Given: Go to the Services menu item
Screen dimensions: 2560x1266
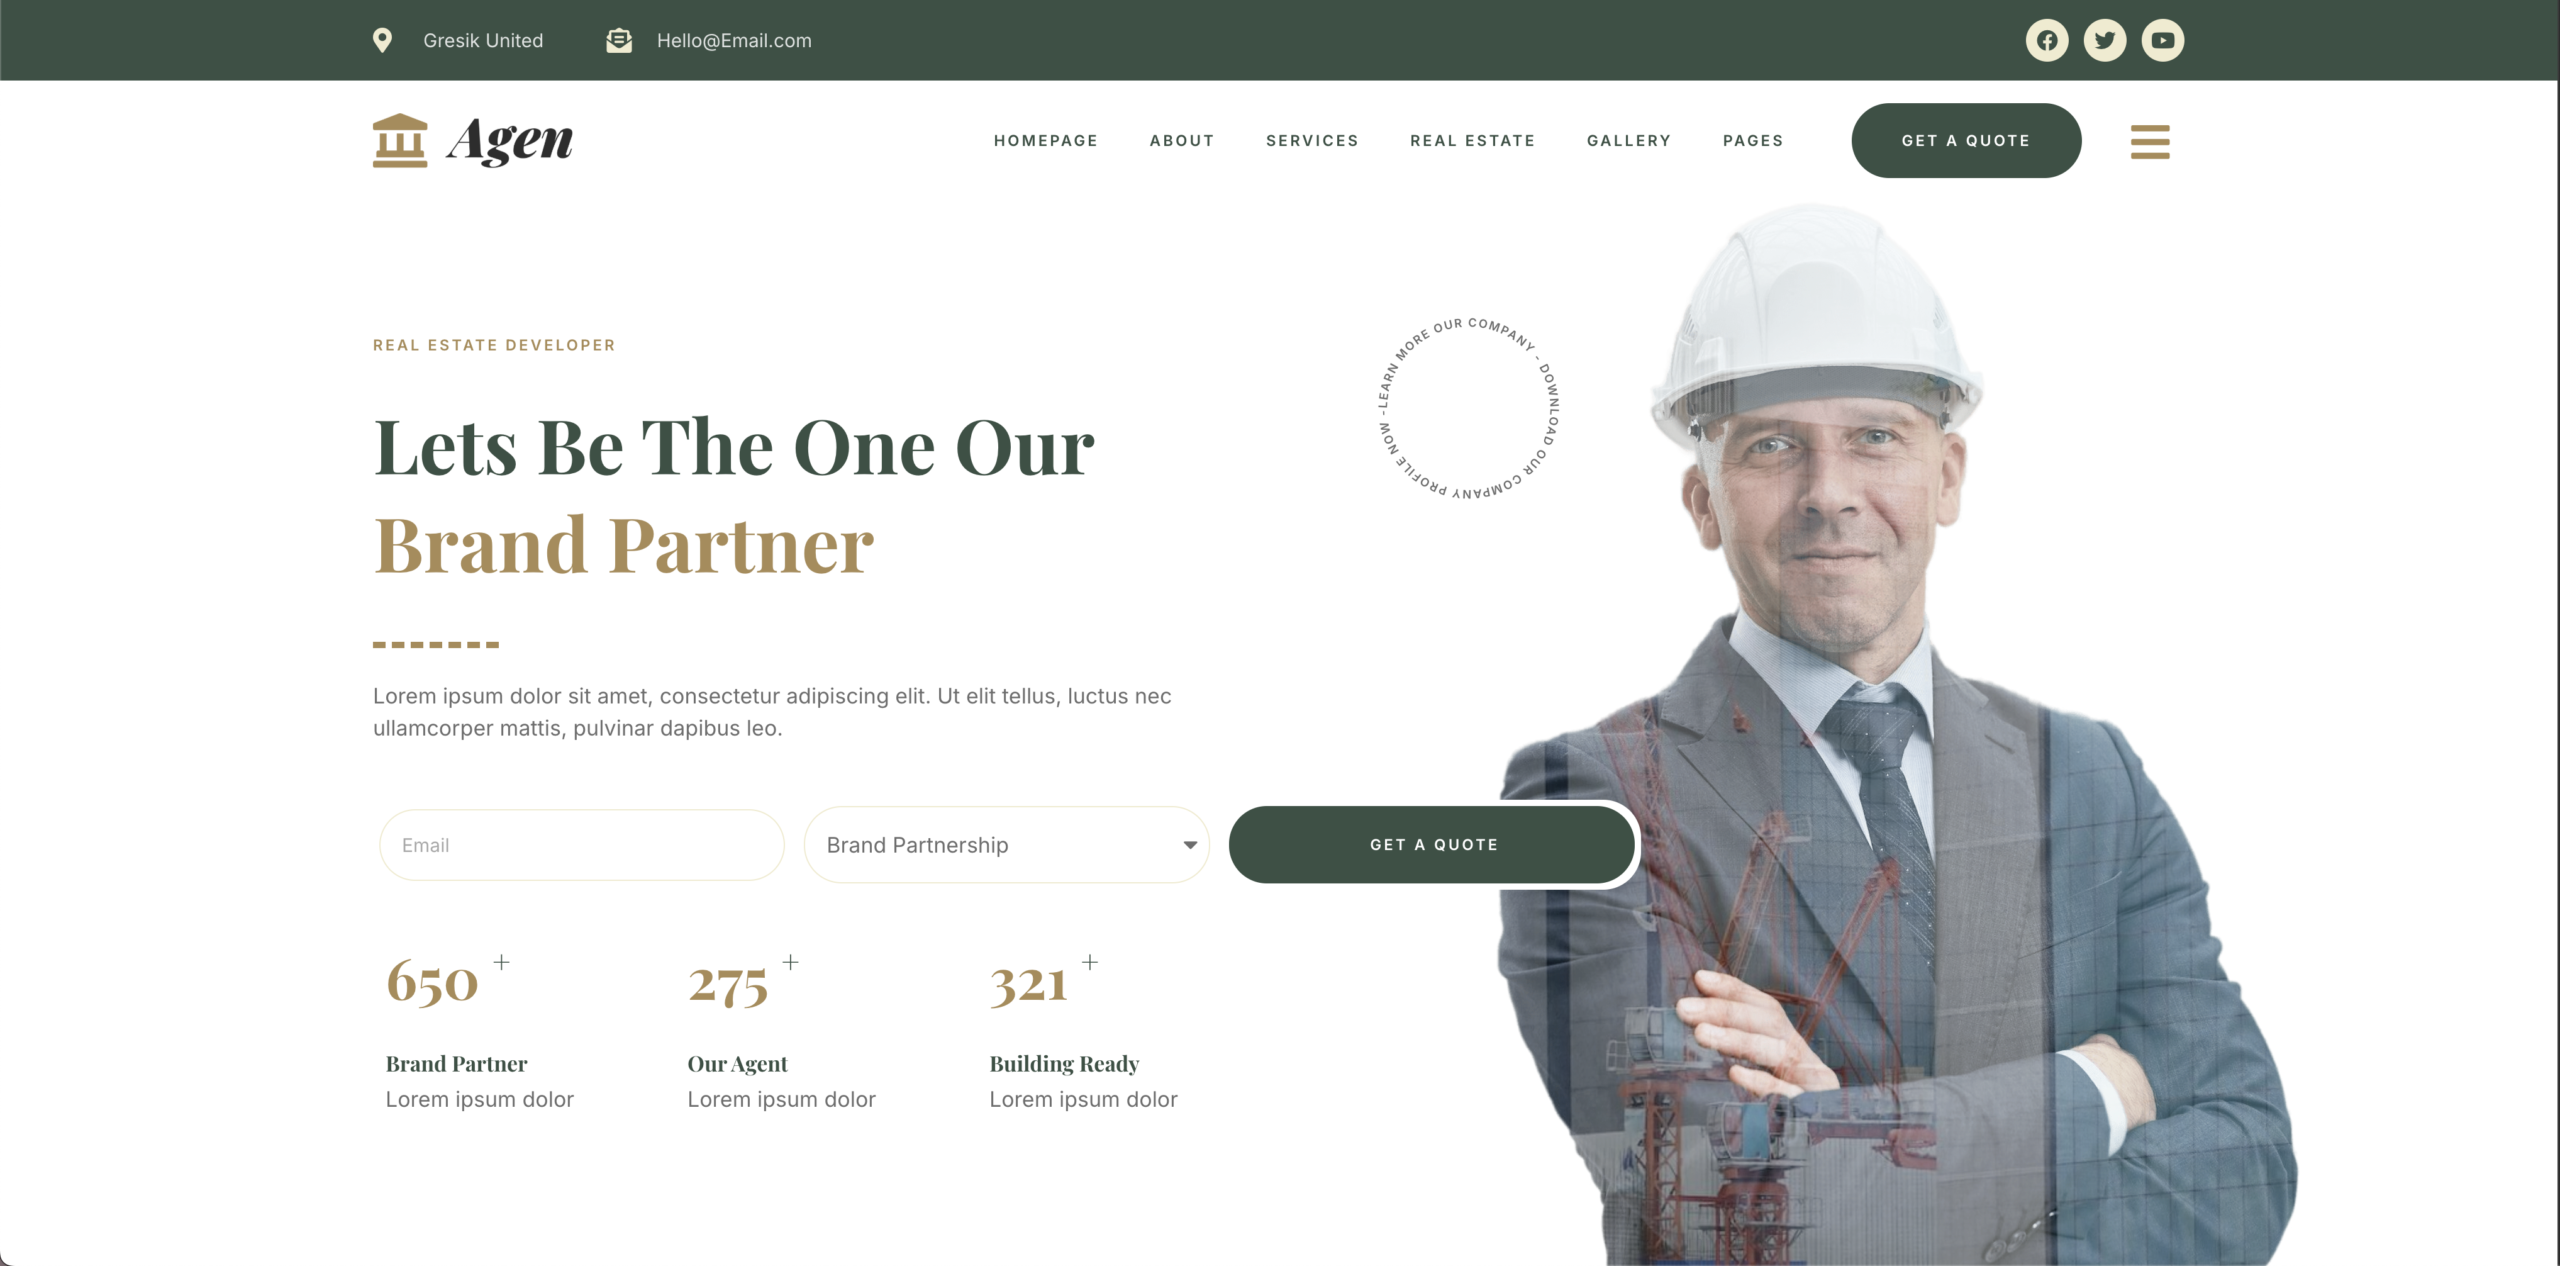Looking at the screenshot, I should [x=1312, y=141].
